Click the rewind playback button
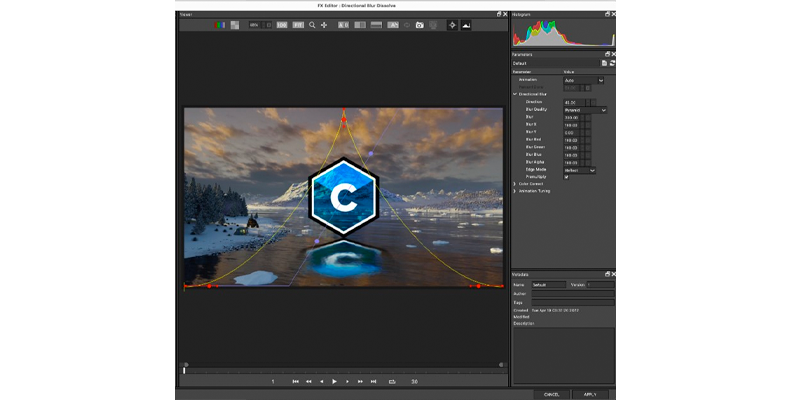 pos(309,382)
